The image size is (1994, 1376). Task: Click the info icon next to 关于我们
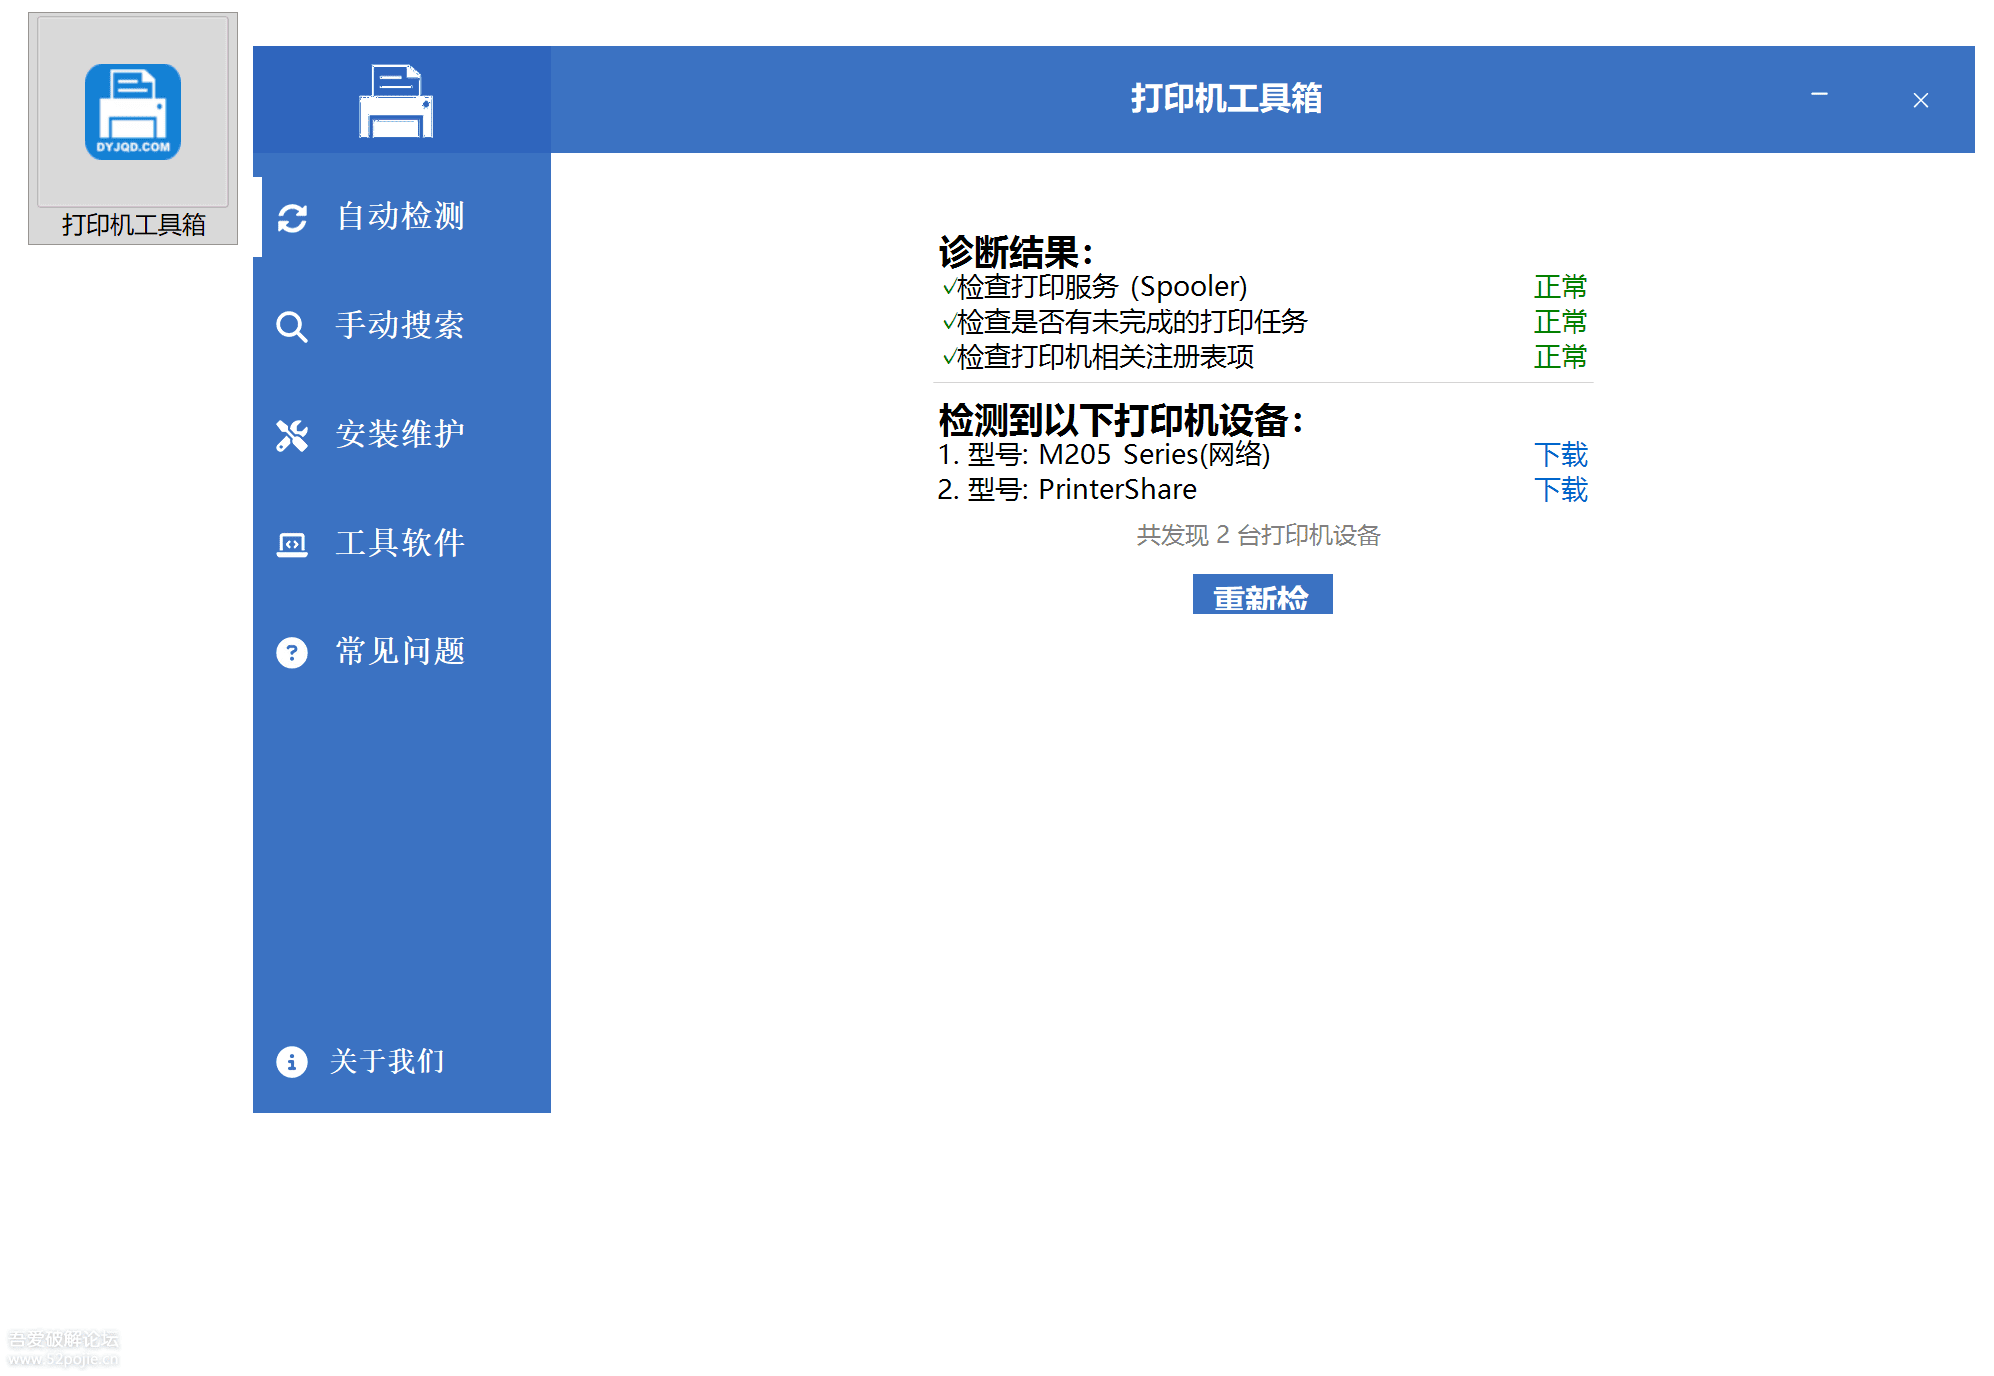click(x=291, y=1062)
